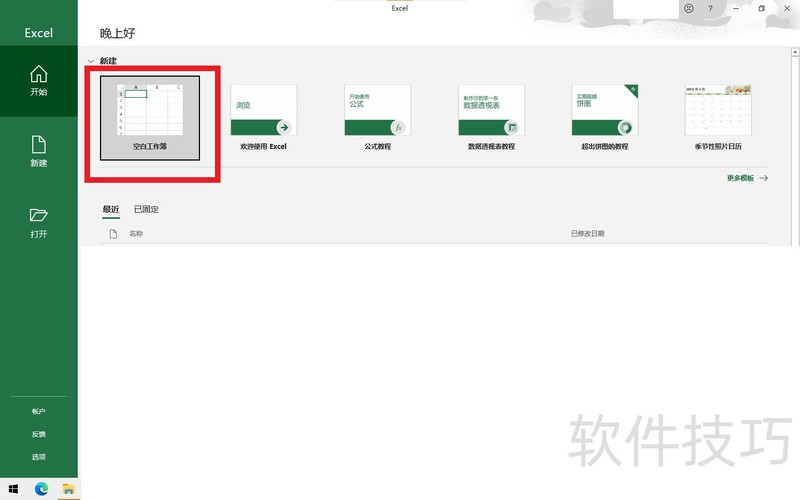Image resolution: width=800 pixels, height=500 pixels.
Task: Open the 超出饼图的教程 template
Action: coord(605,118)
